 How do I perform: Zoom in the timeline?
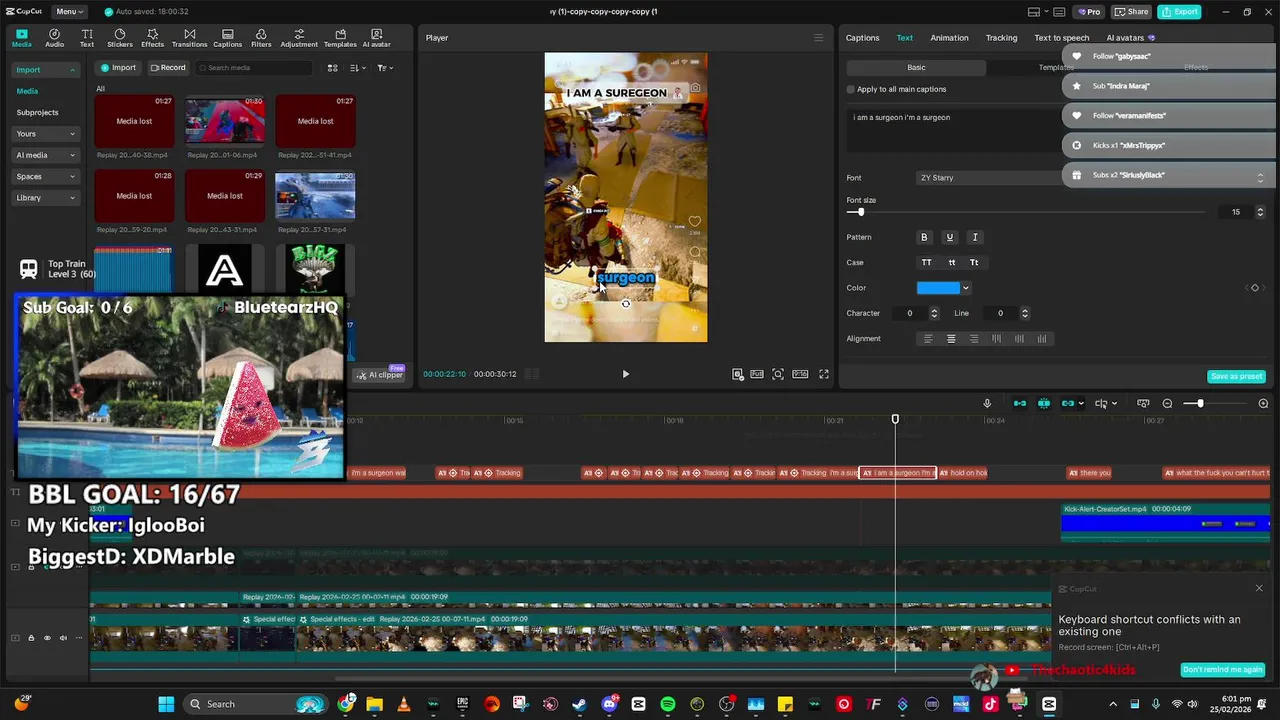pyautogui.click(x=1263, y=403)
